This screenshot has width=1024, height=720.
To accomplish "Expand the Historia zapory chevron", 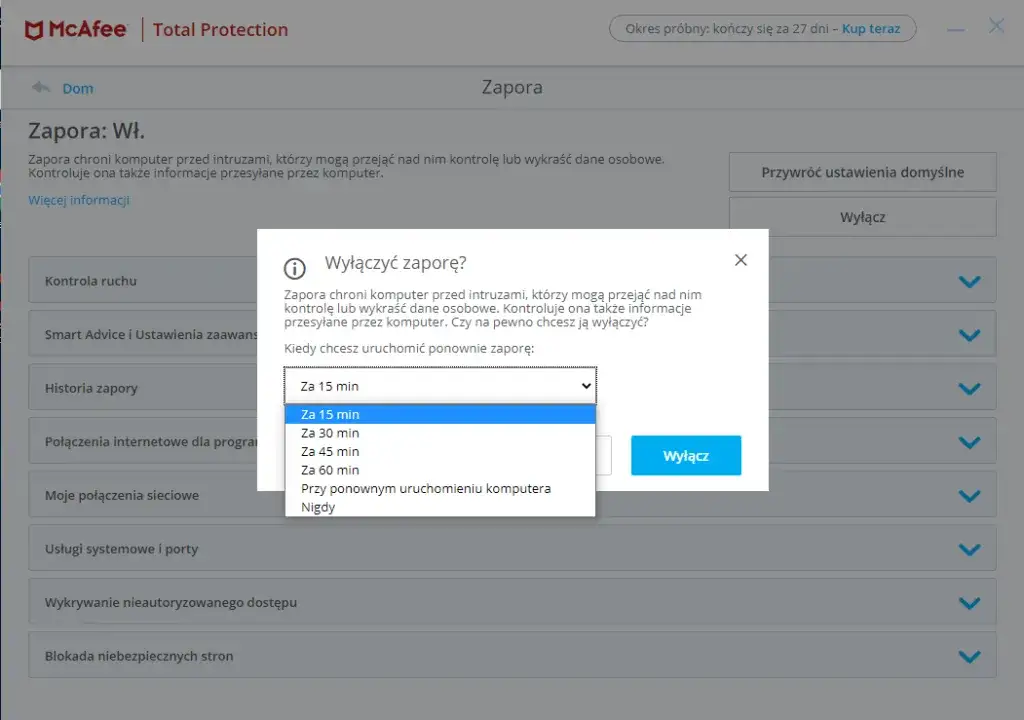I will pyautogui.click(x=969, y=389).
